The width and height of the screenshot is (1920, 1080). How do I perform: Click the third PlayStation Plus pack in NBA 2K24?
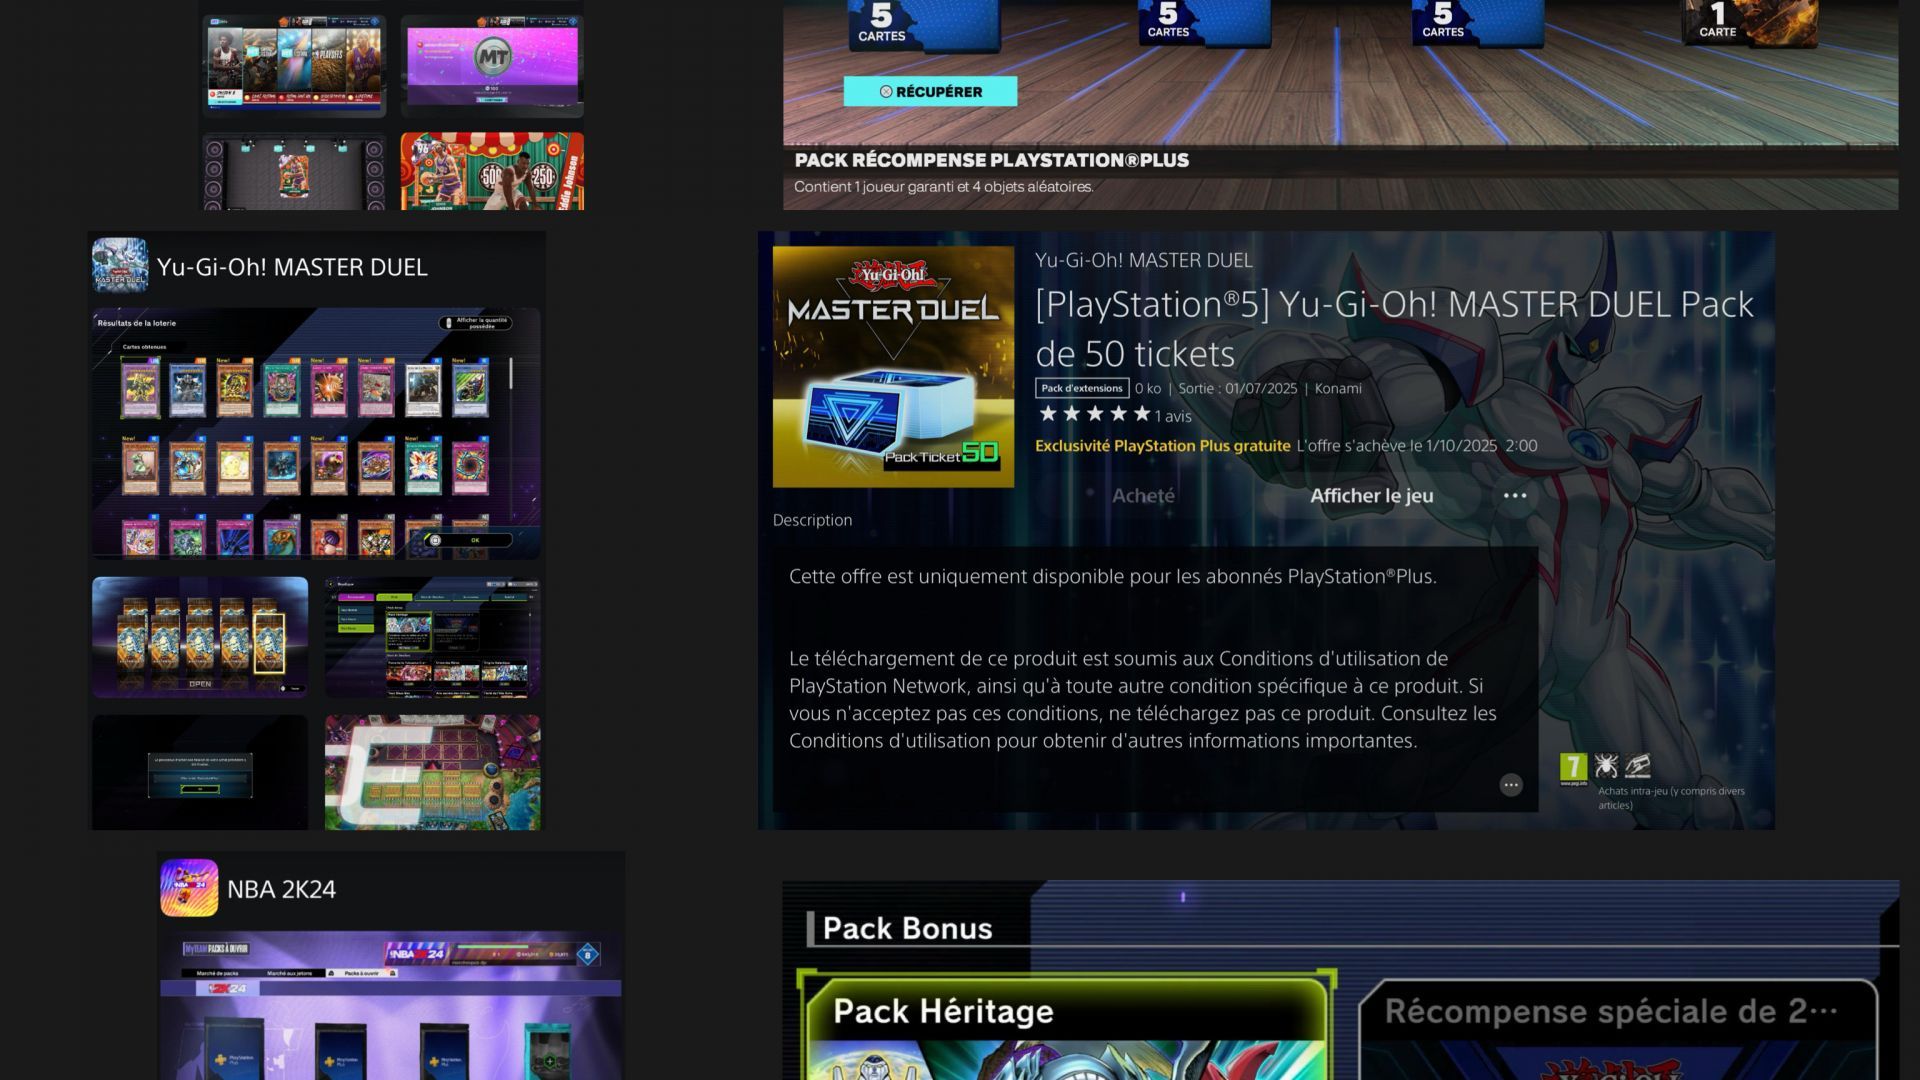[x=445, y=1052]
